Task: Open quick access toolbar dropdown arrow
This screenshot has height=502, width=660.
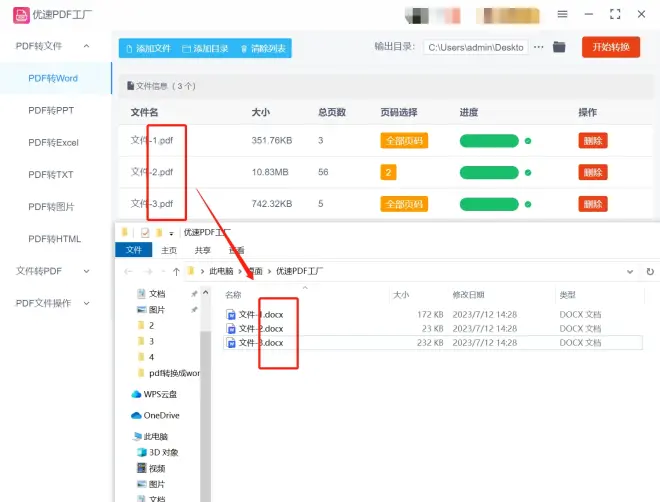Action: click(x=171, y=233)
